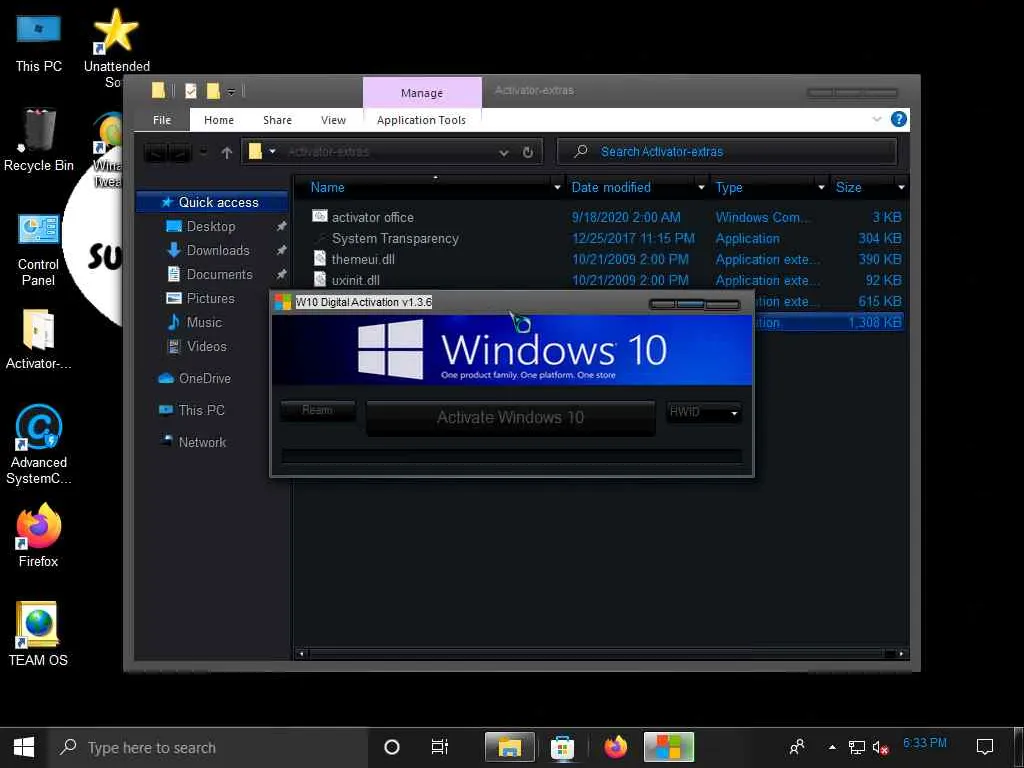
Task: Select the Manage contextual tab
Action: (422, 93)
